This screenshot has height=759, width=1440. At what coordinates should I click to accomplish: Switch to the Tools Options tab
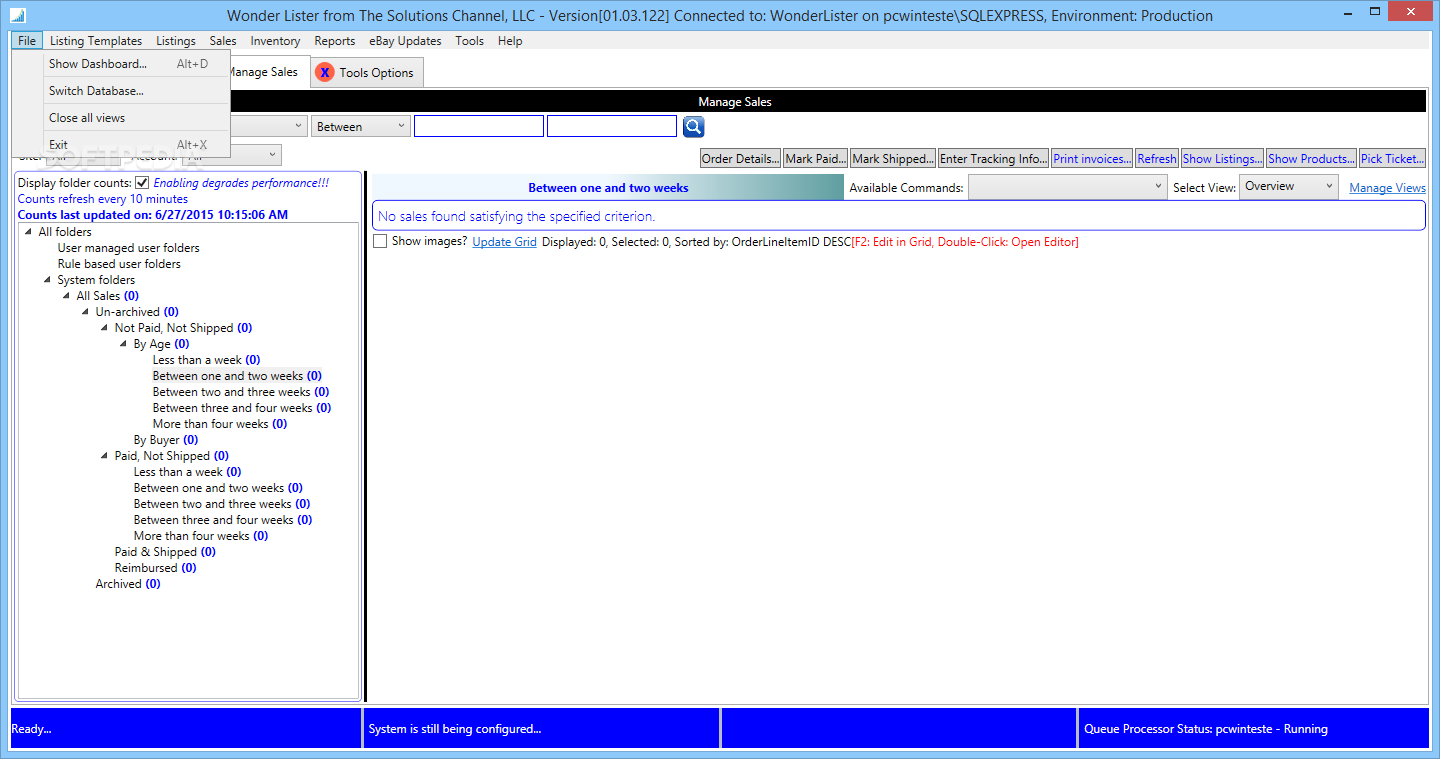click(x=367, y=73)
